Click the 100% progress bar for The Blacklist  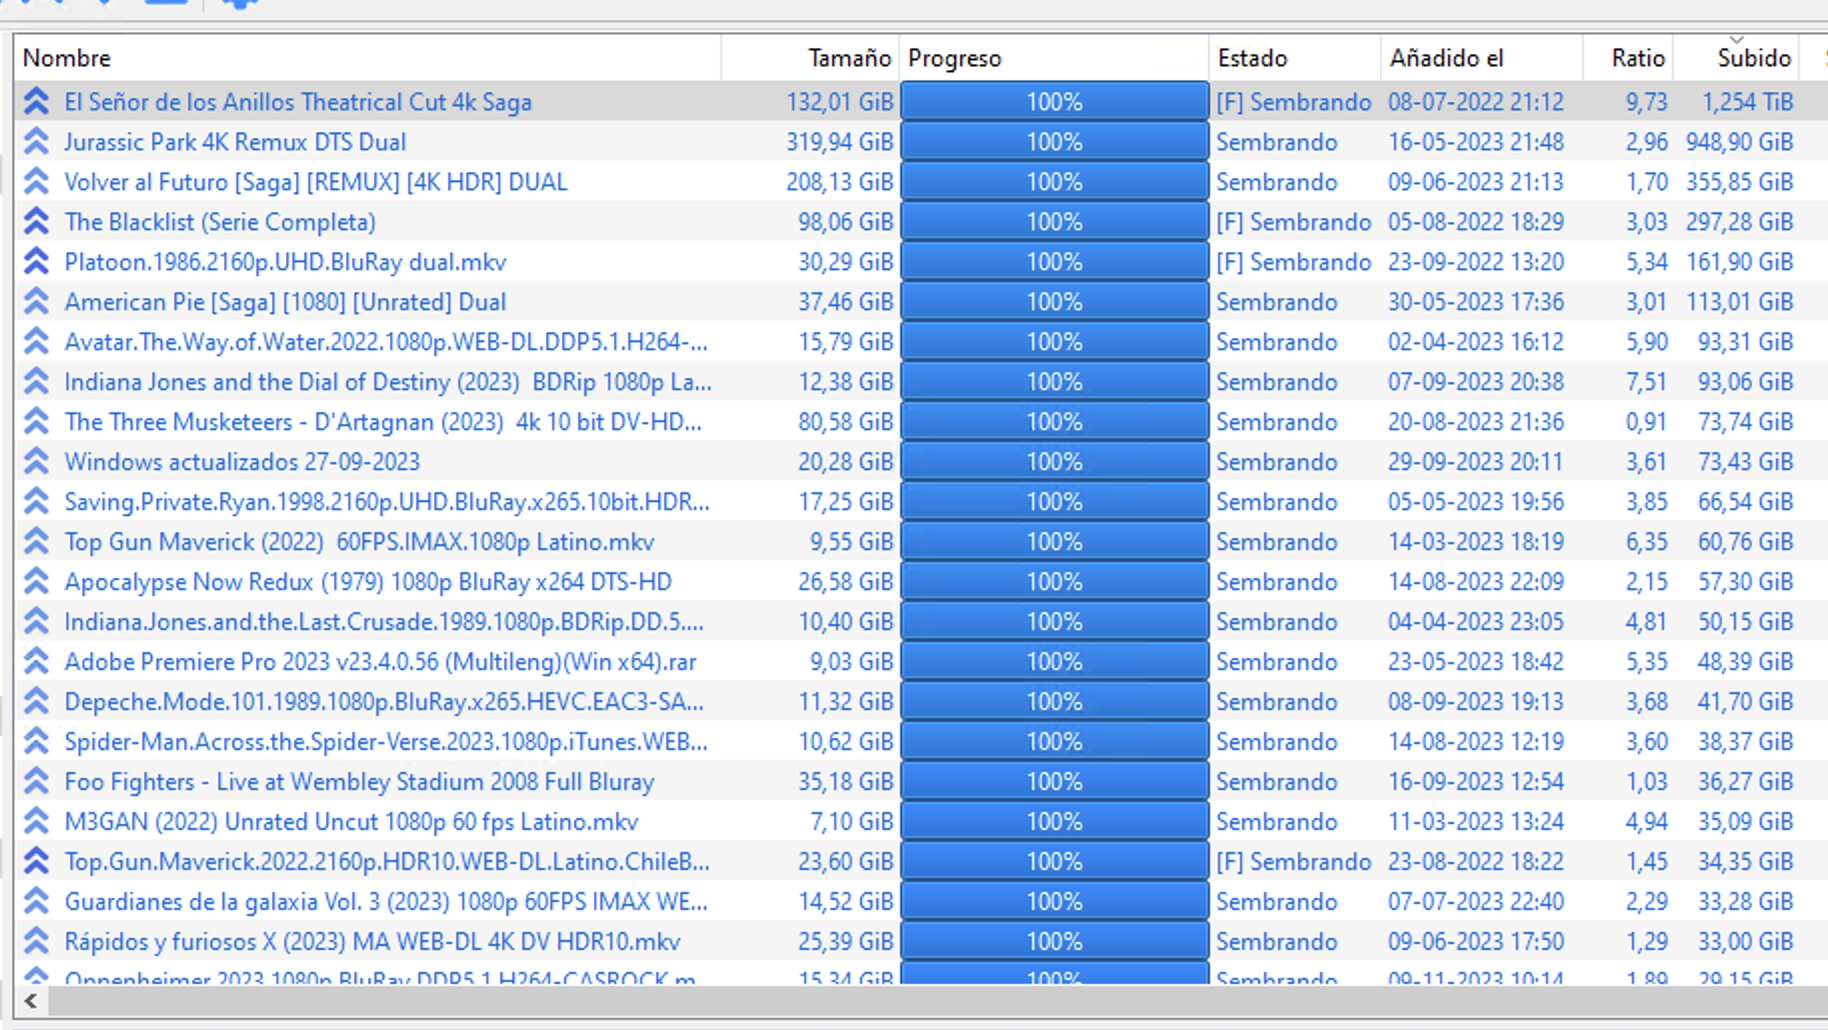[x=1054, y=222]
